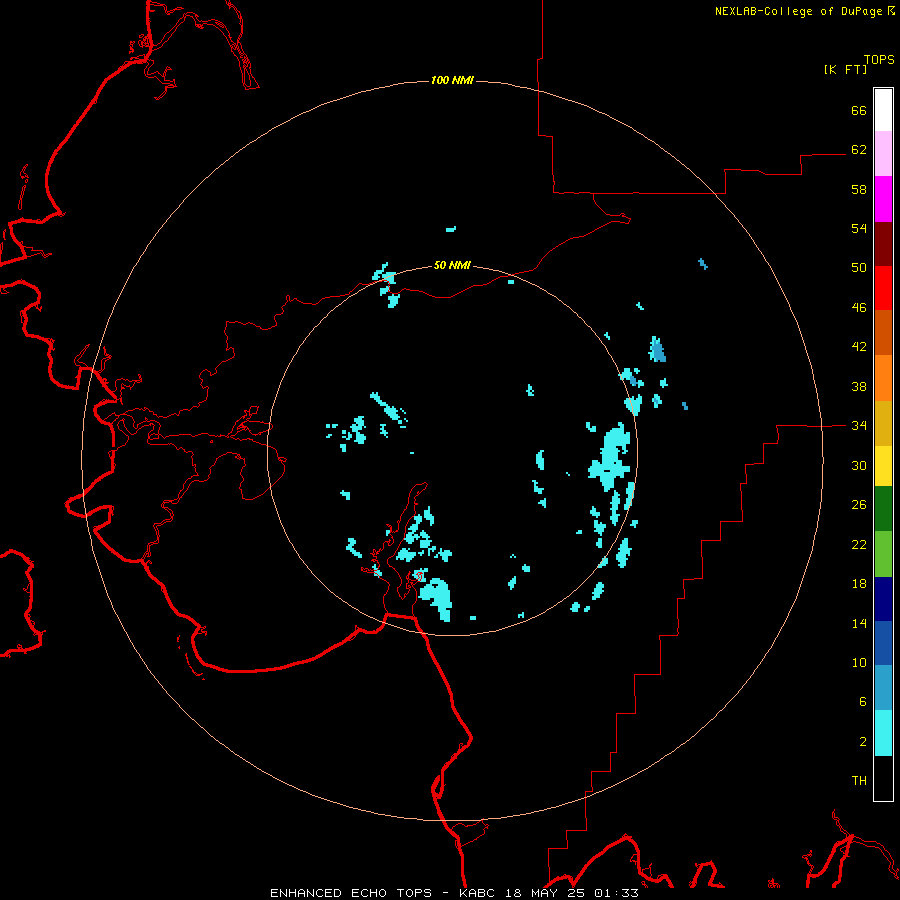Click the dark red (maroon) legend swatch
This screenshot has width=900, height=900.
[883, 244]
